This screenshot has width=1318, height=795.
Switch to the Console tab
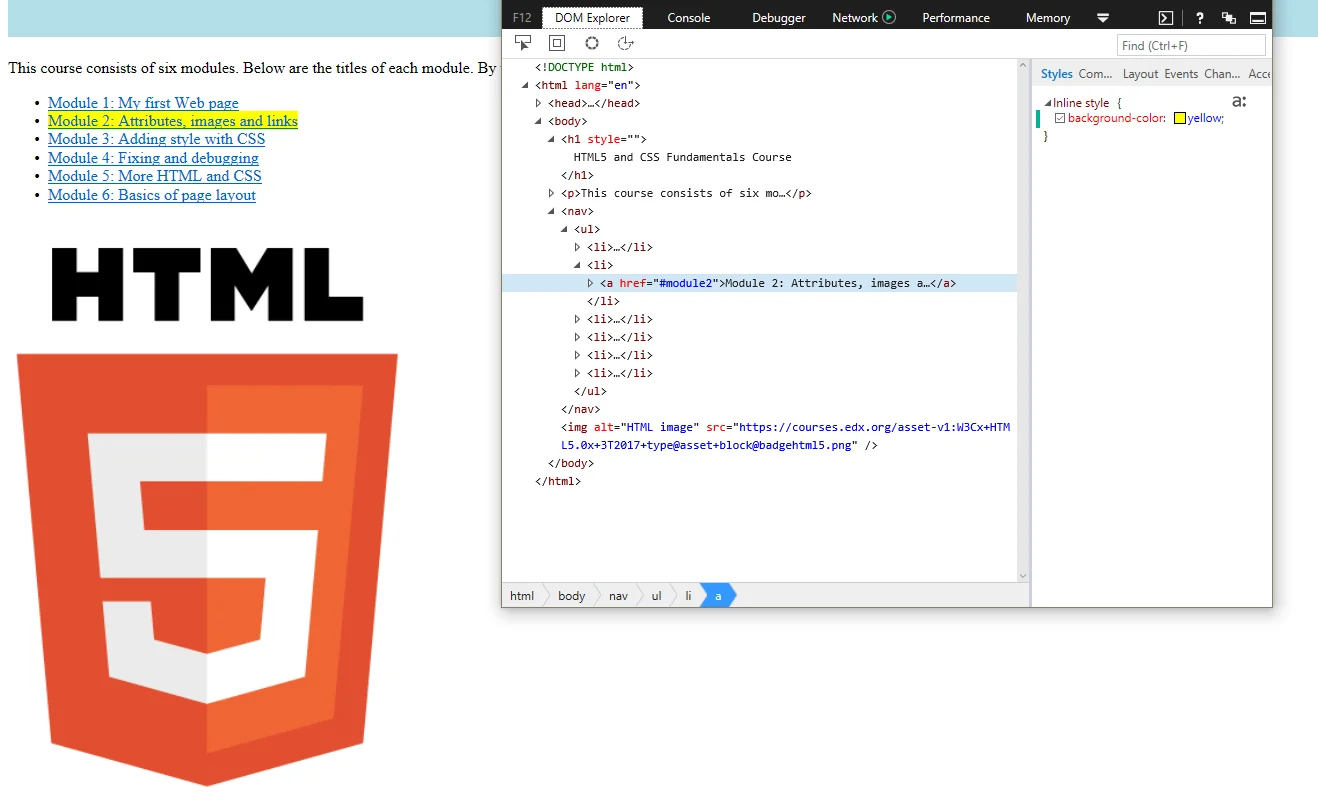coord(688,17)
